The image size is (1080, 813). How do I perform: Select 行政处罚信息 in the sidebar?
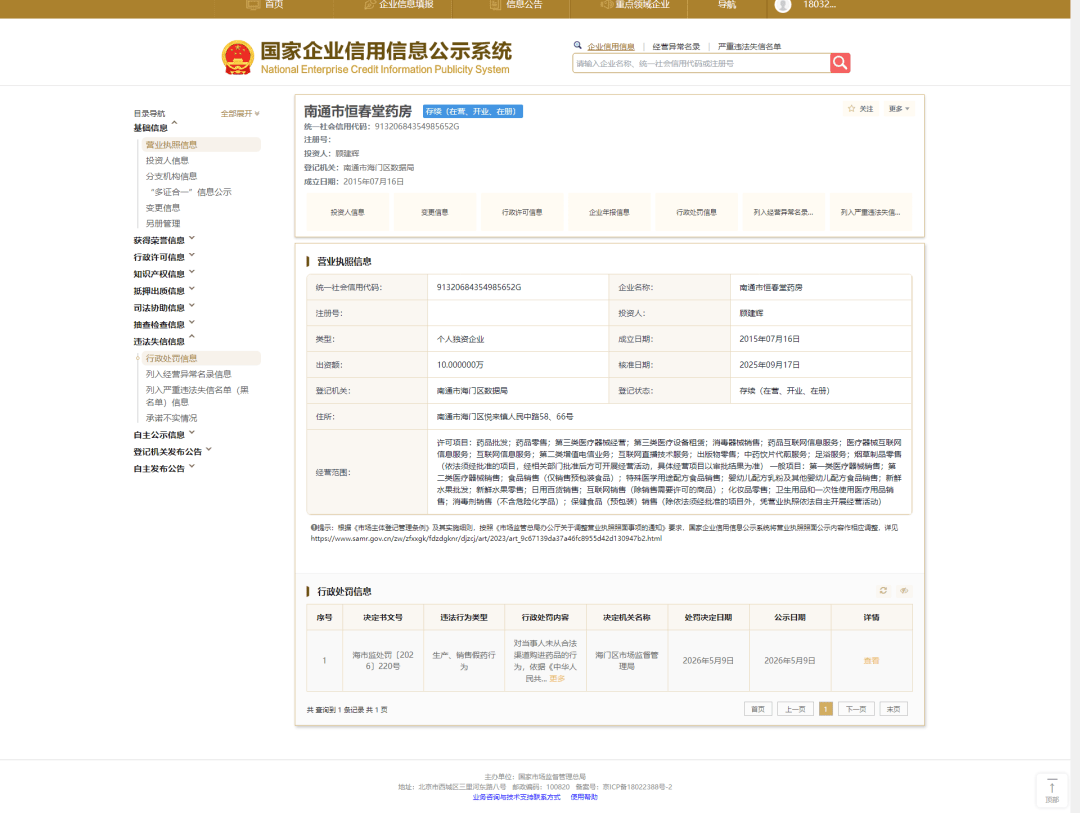pos(200,358)
